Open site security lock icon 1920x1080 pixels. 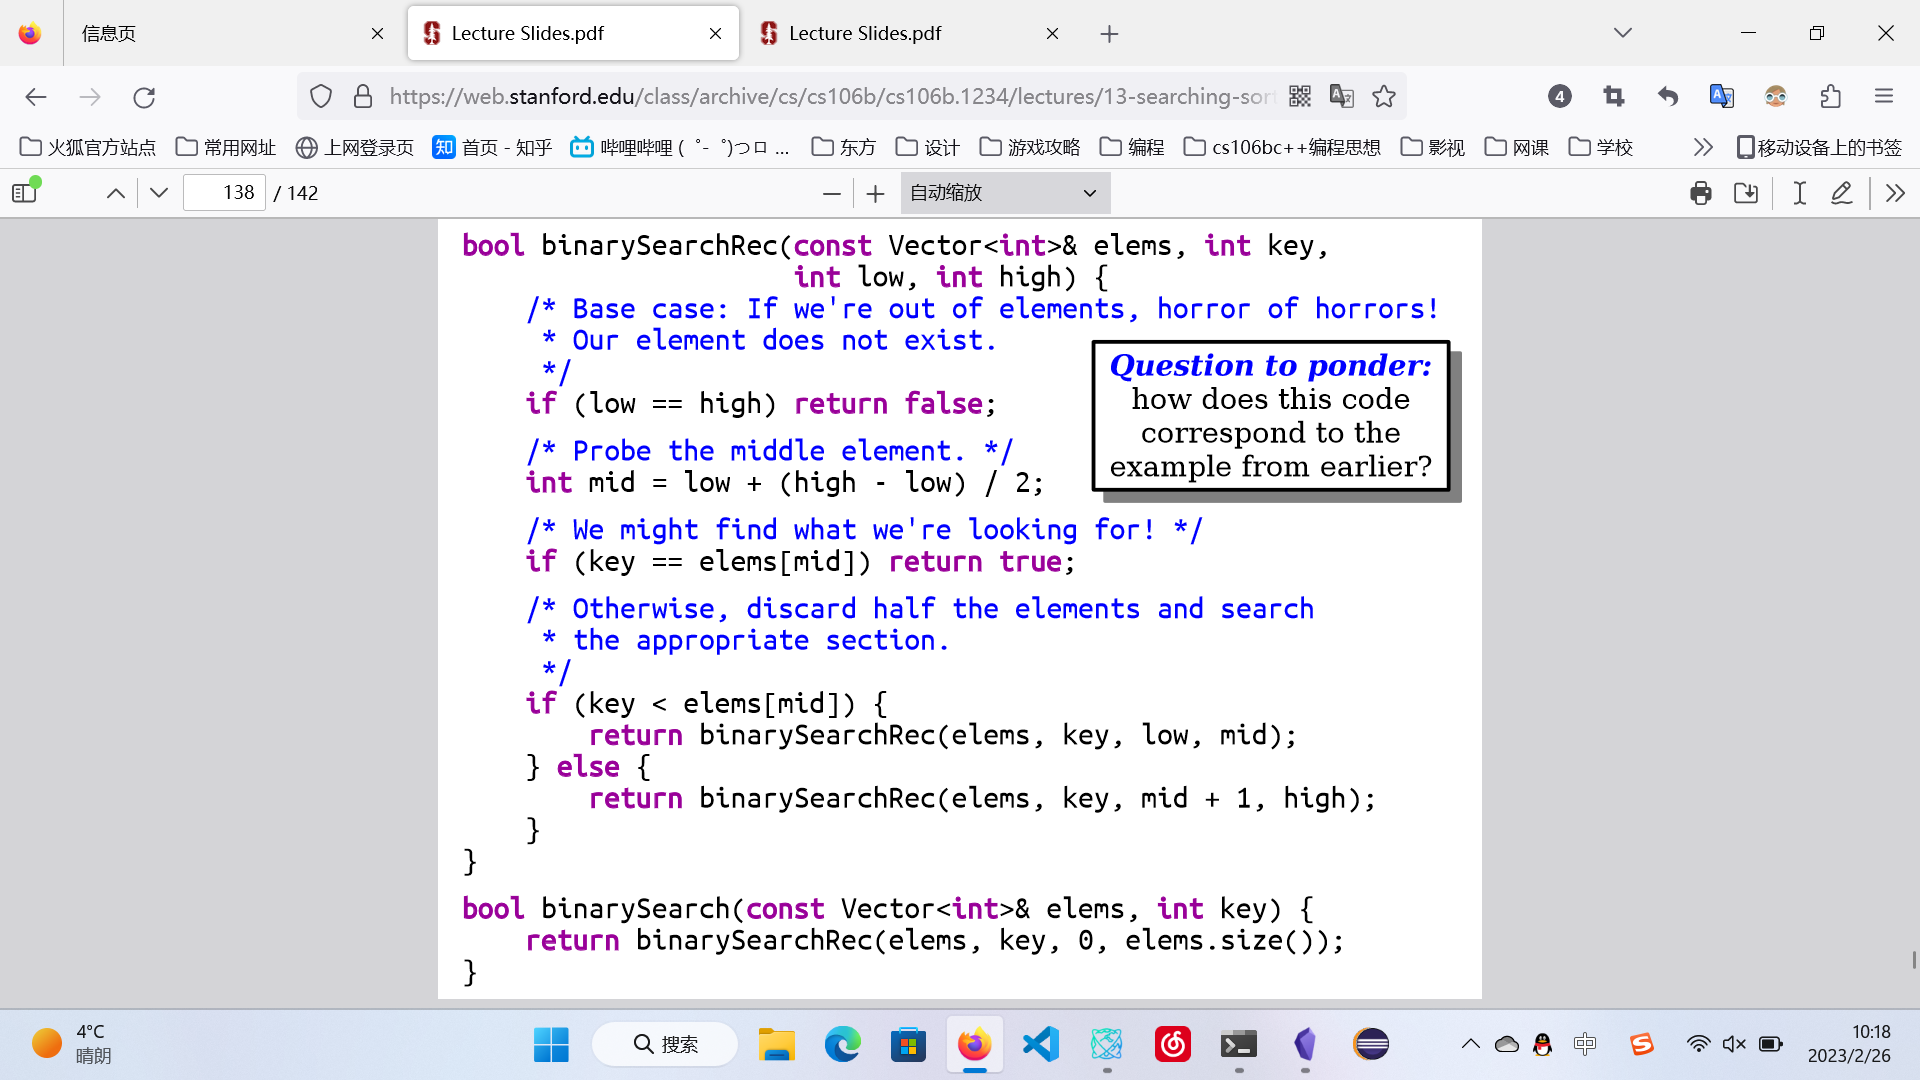(x=363, y=96)
